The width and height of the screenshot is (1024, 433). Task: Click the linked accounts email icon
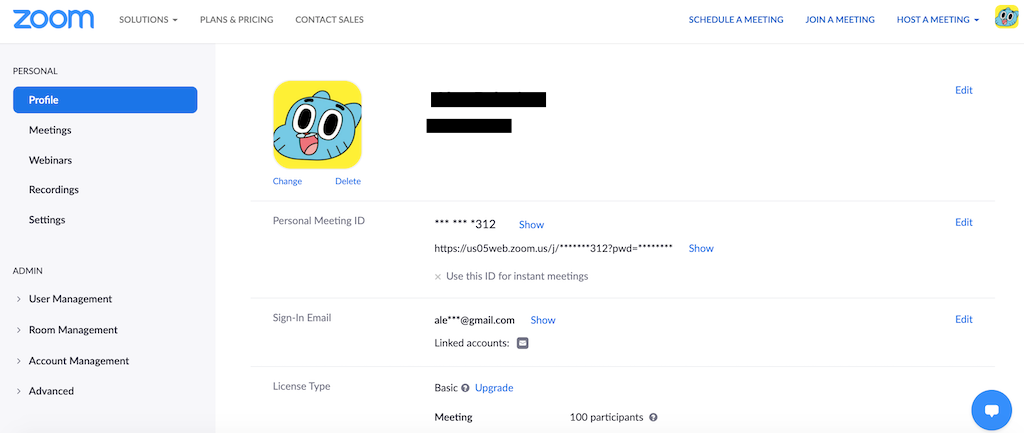[522, 343]
